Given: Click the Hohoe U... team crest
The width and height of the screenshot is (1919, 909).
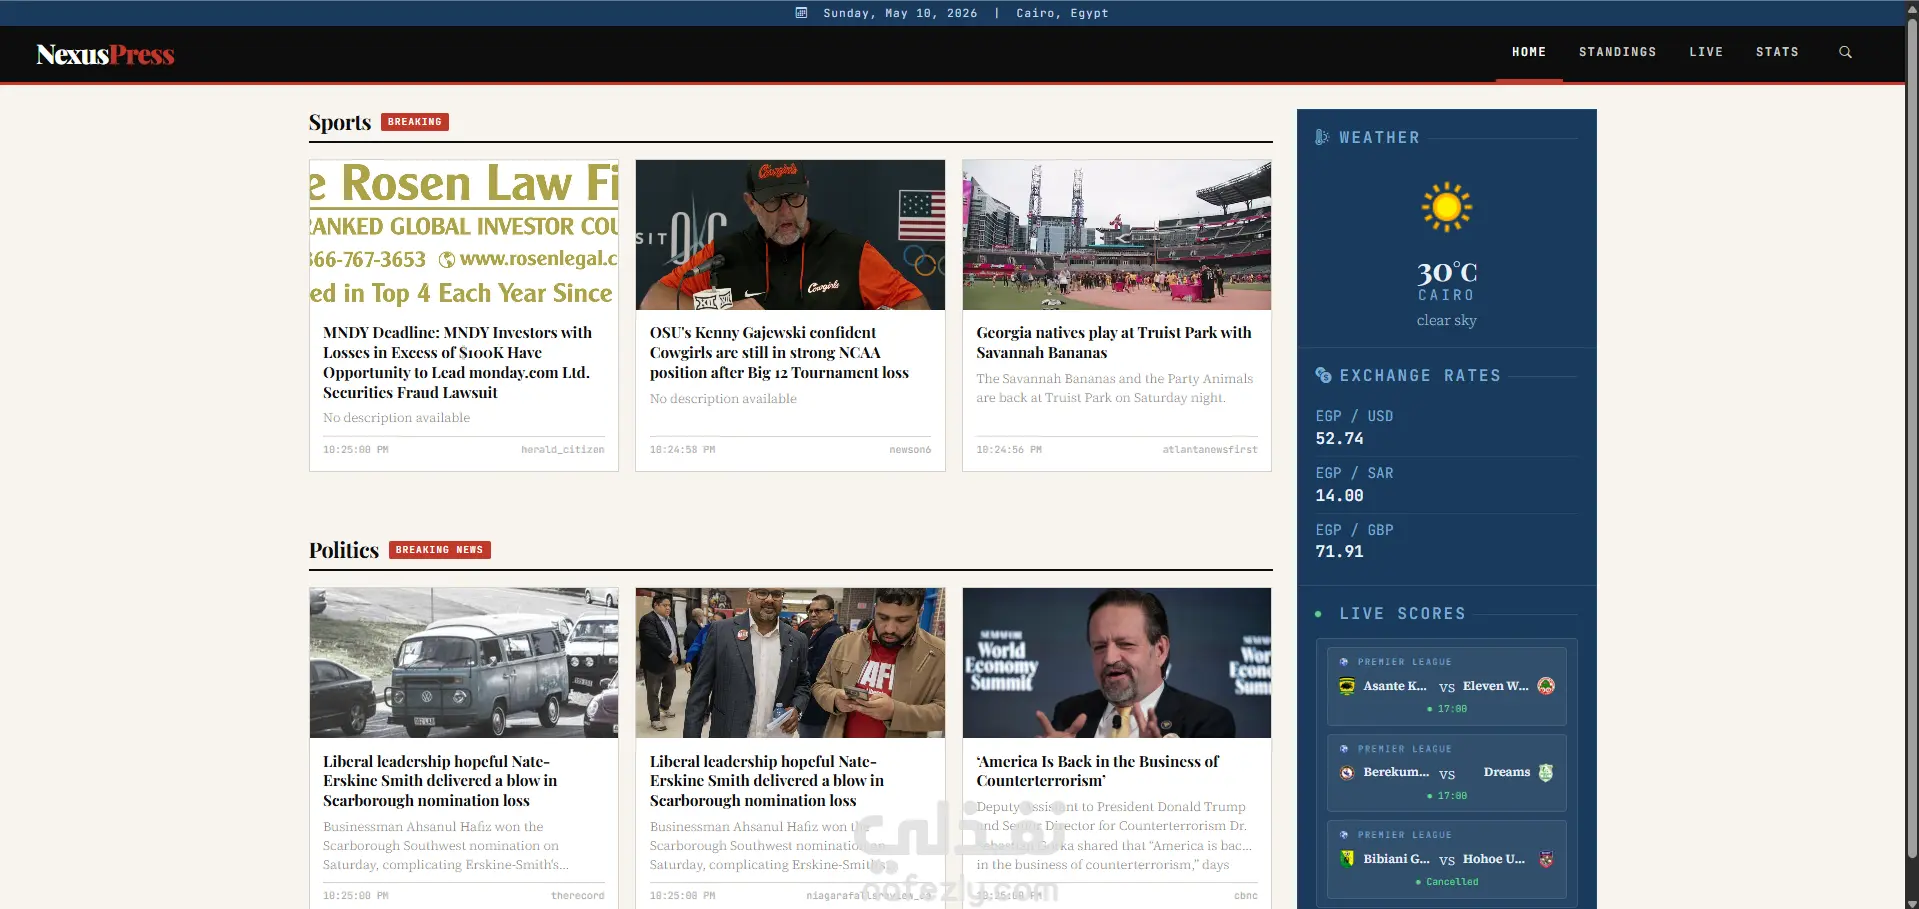Looking at the screenshot, I should [1546, 859].
